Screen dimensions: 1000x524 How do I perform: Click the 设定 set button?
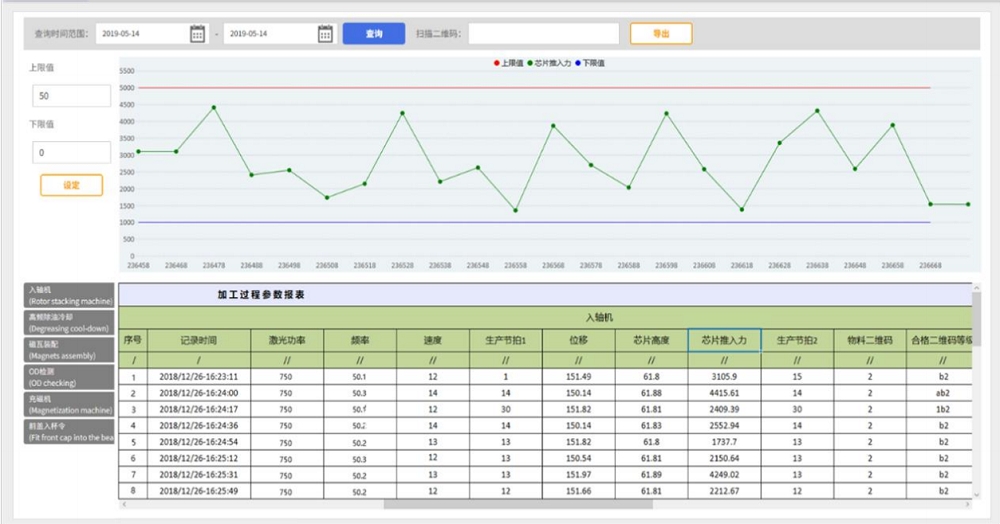[71, 185]
